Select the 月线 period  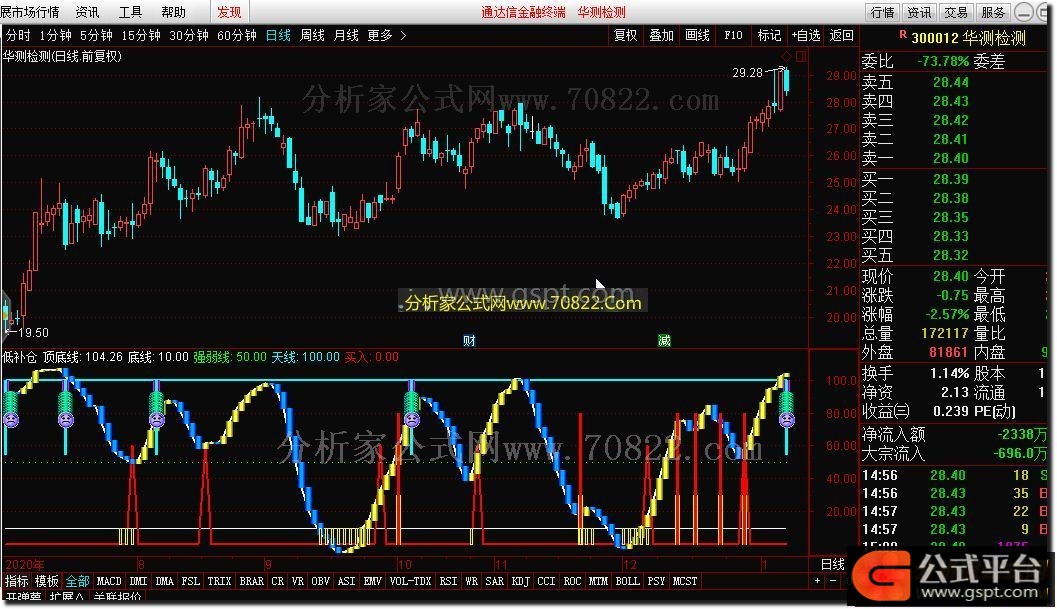pos(346,35)
